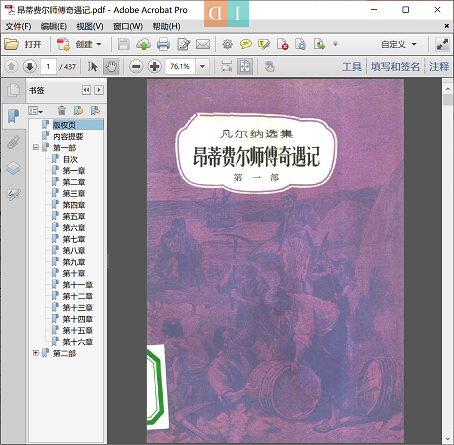Go to next page arrow
Viewport: 454px width, 445px height.
click(30, 67)
